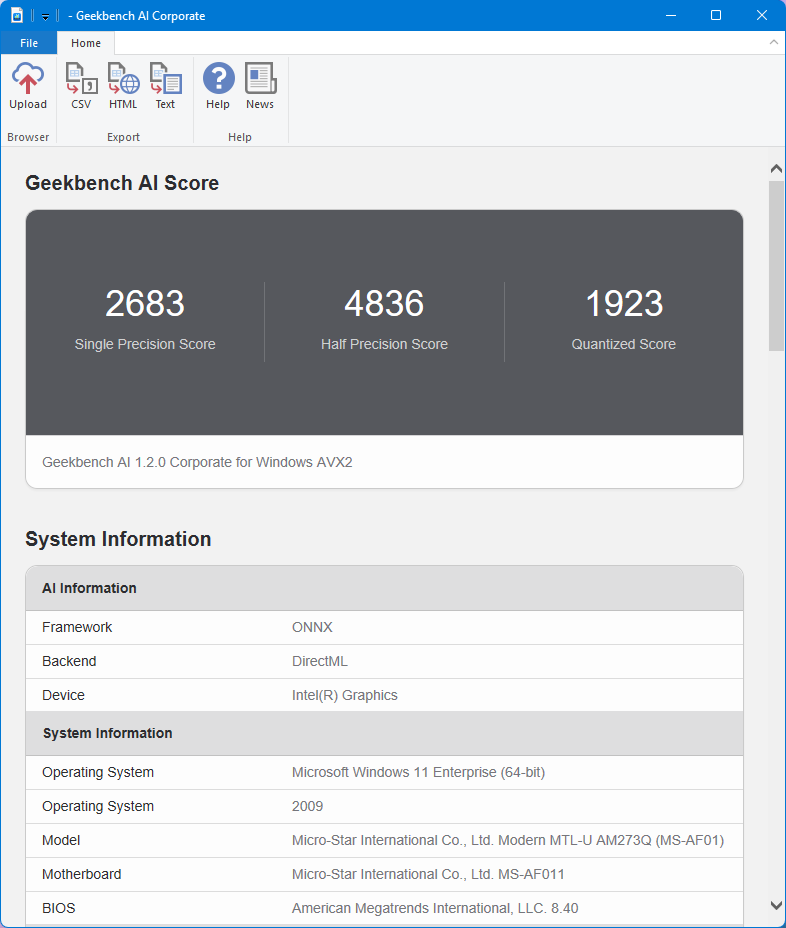Switch to the Home ribbon tab

pyautogui.click(x=86, y=43)
